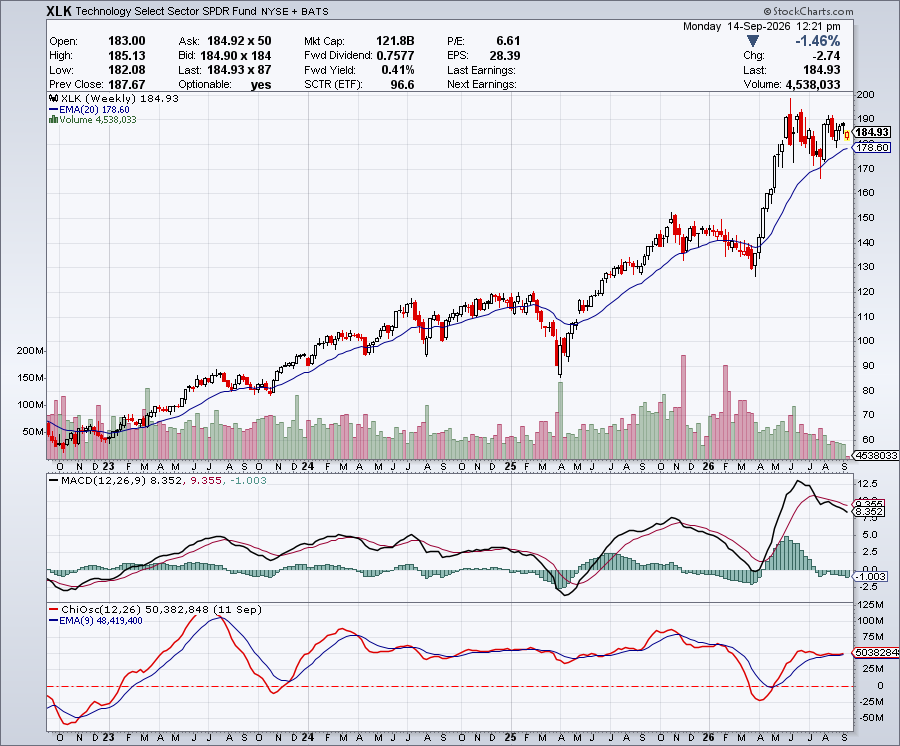Click the StockCharts.com copyright label

(x=808, y=11)
